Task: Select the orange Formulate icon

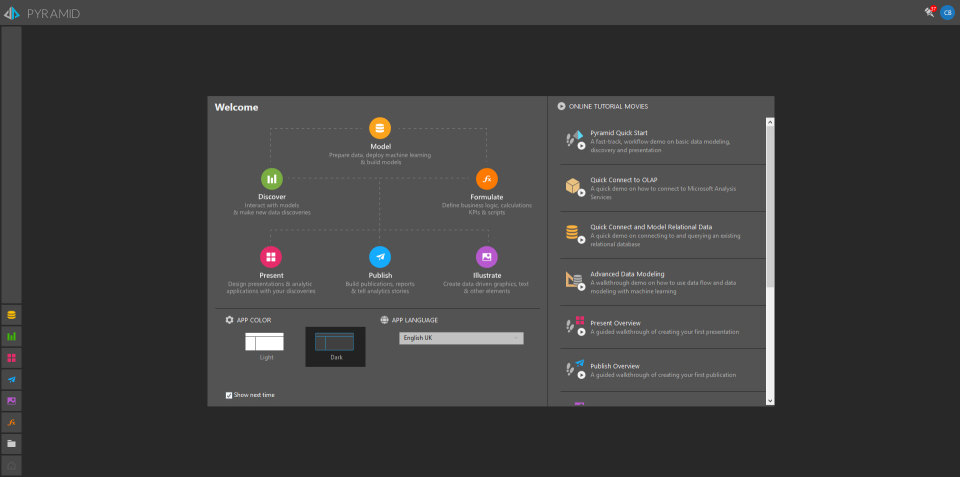Action: pyautogui.click(x=486, y=179)
